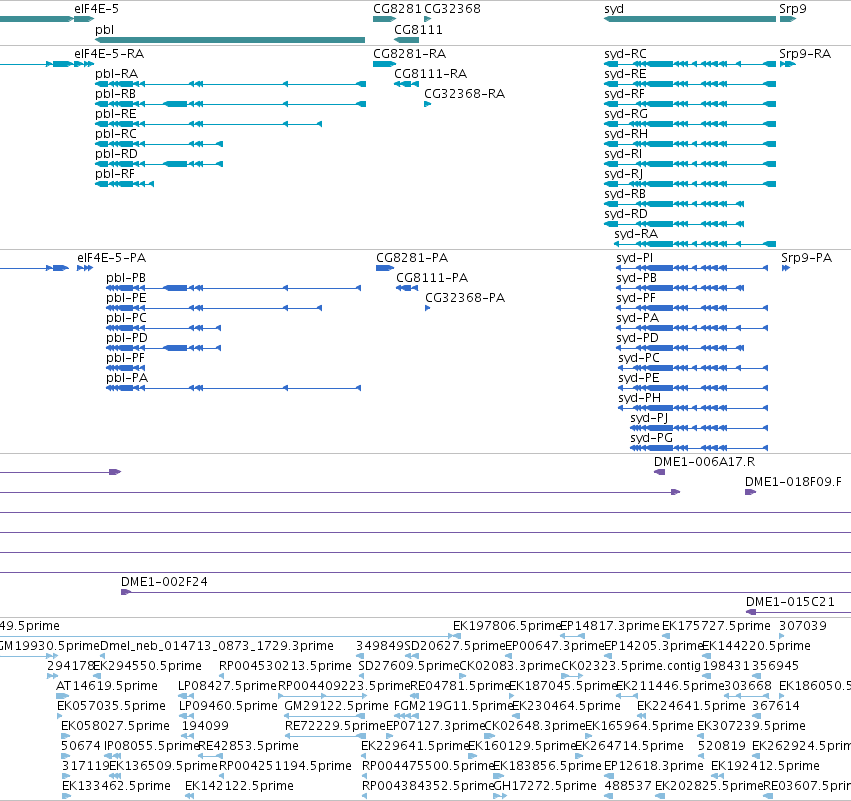Viewport: 851px width, 801px height.
Task: Select the pbl-RD transcript label
Action: click(x=116, y=154)
